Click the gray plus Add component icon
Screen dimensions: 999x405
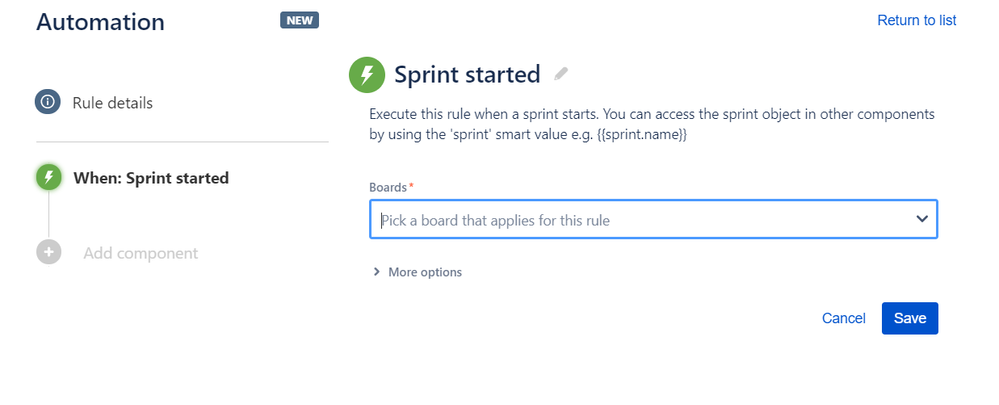click(48, 252)
